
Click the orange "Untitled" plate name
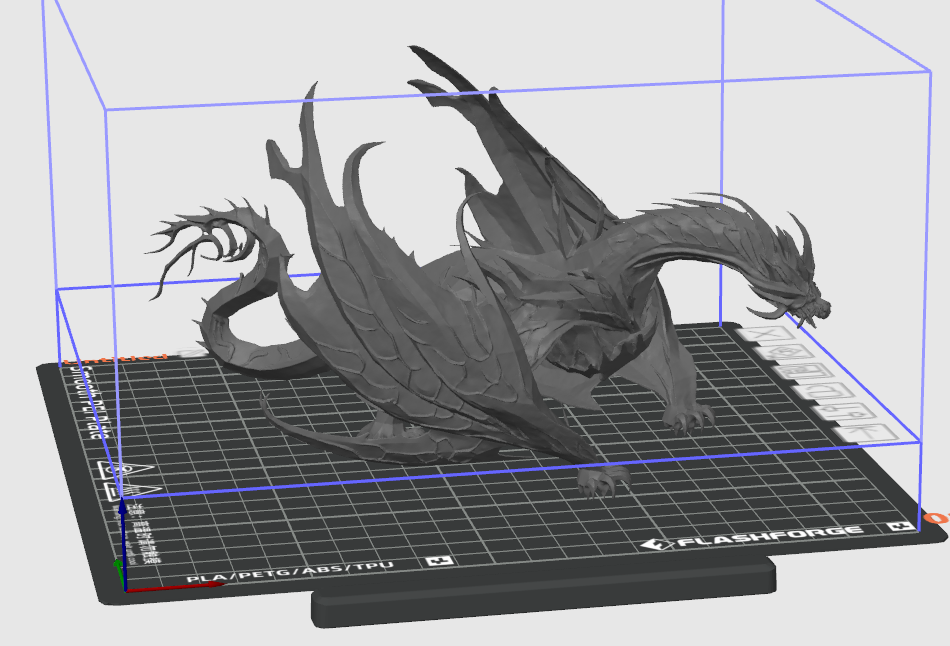(115, 358)
